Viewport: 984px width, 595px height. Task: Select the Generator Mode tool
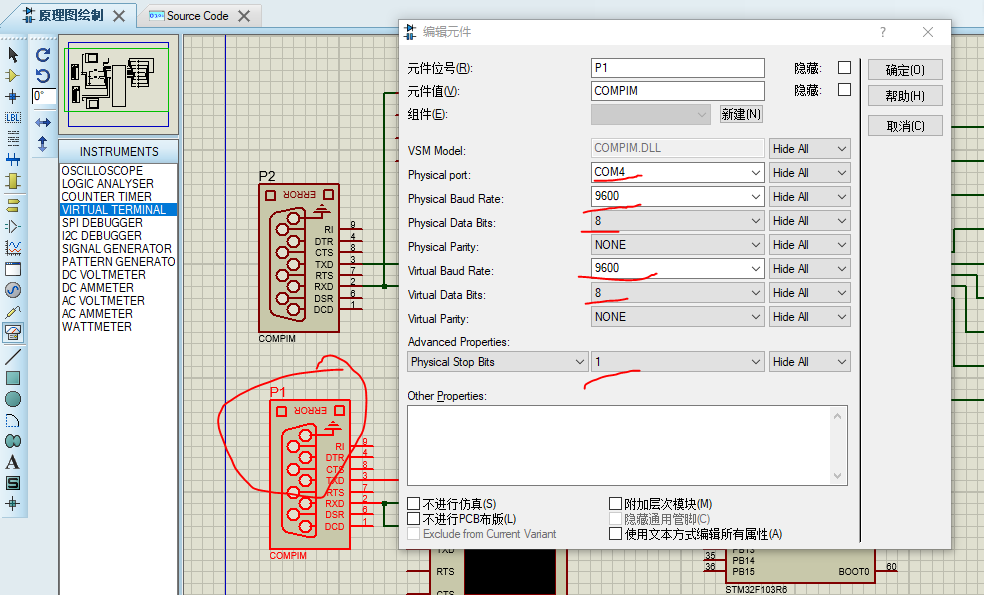click(x=13, y=290)
